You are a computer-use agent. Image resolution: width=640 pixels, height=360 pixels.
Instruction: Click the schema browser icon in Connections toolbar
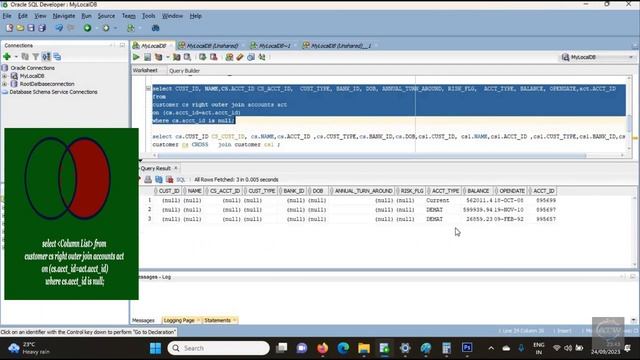point(46,56)
